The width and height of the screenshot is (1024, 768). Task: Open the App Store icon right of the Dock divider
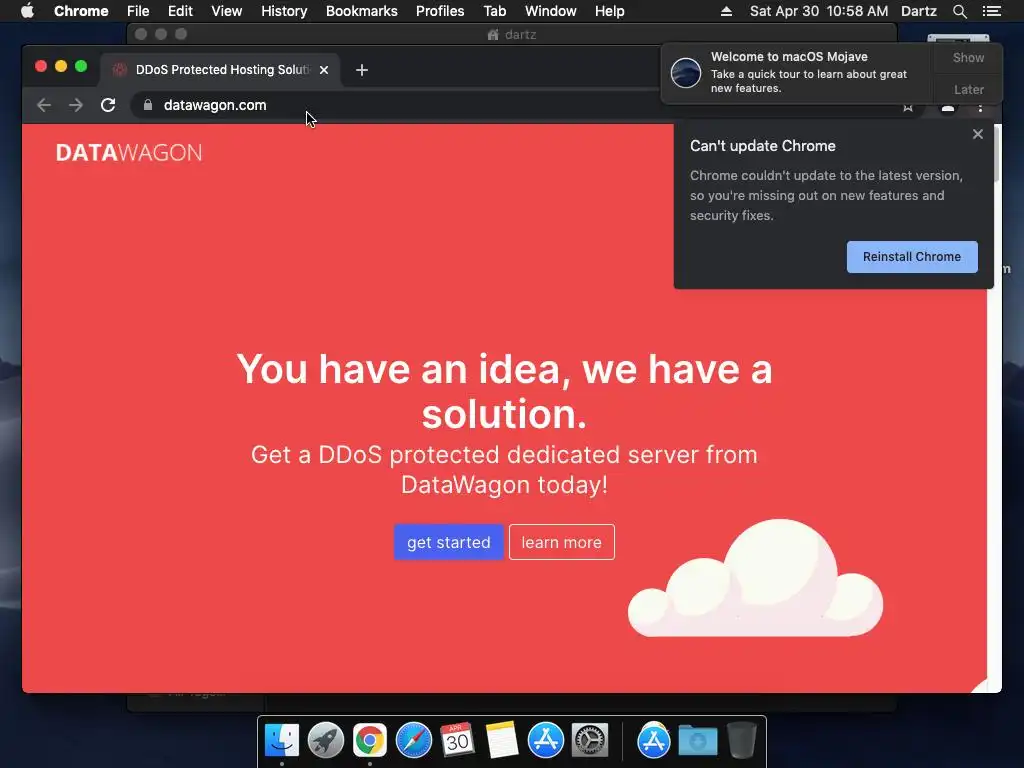tap(654, 741)
